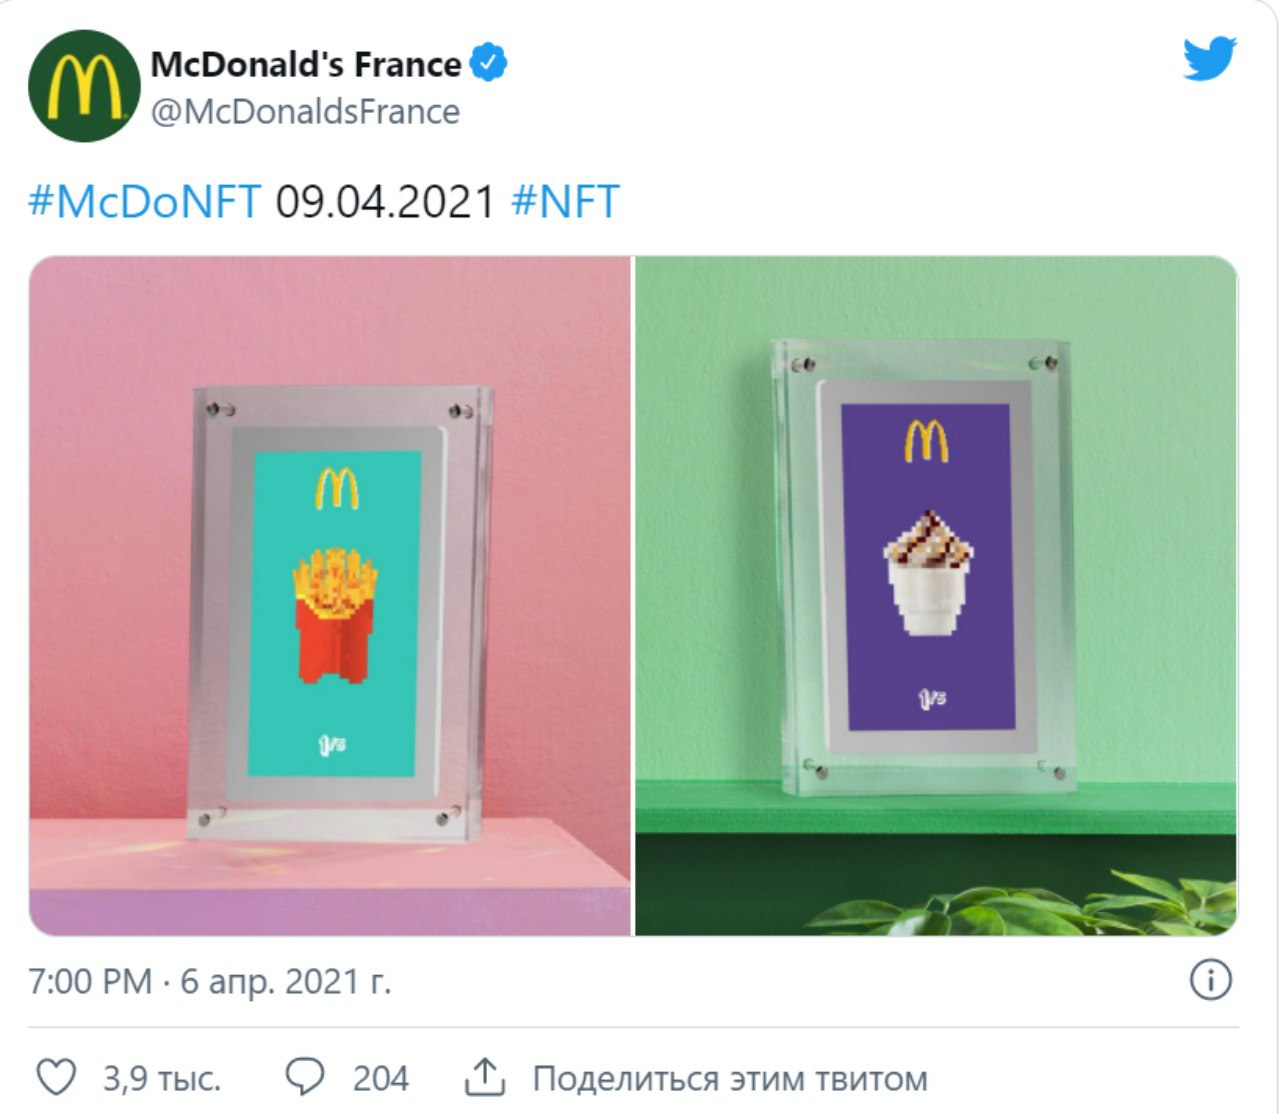Click the 204 replies count
Screen dimensions: 1280x1114
point(380,1079)
